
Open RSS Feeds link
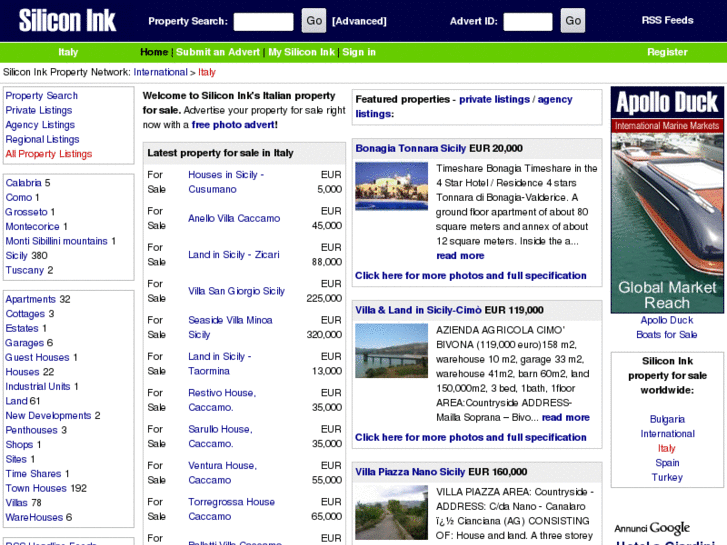(x=667, y=20)
